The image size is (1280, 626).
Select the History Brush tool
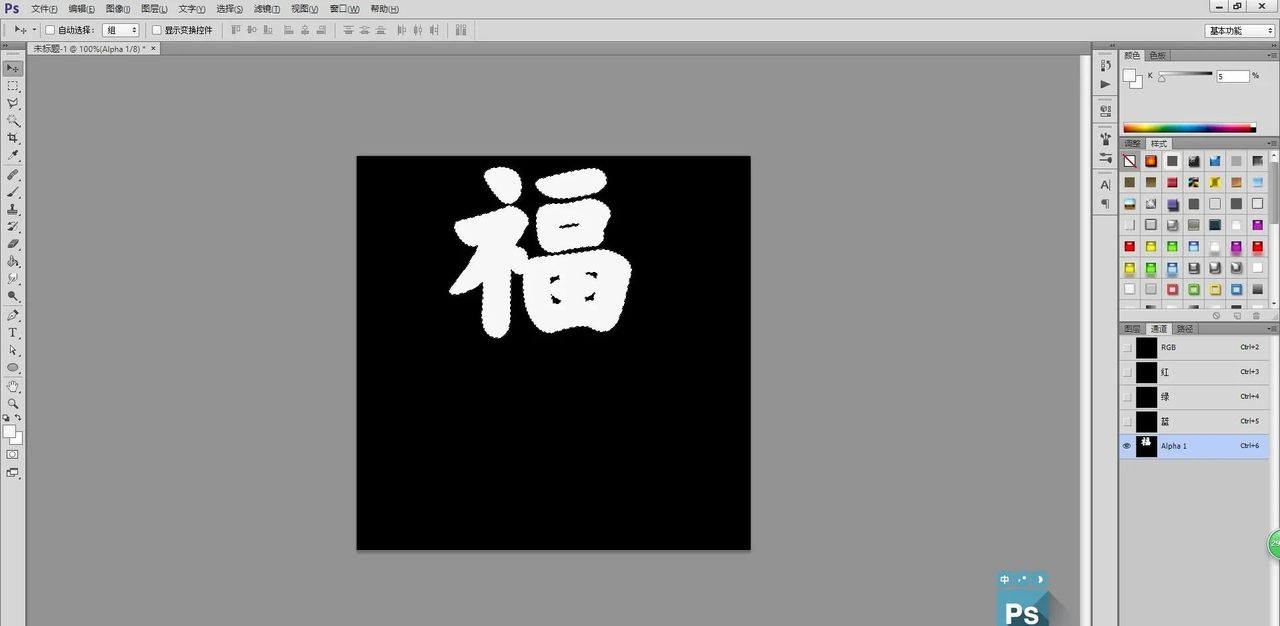13,226
